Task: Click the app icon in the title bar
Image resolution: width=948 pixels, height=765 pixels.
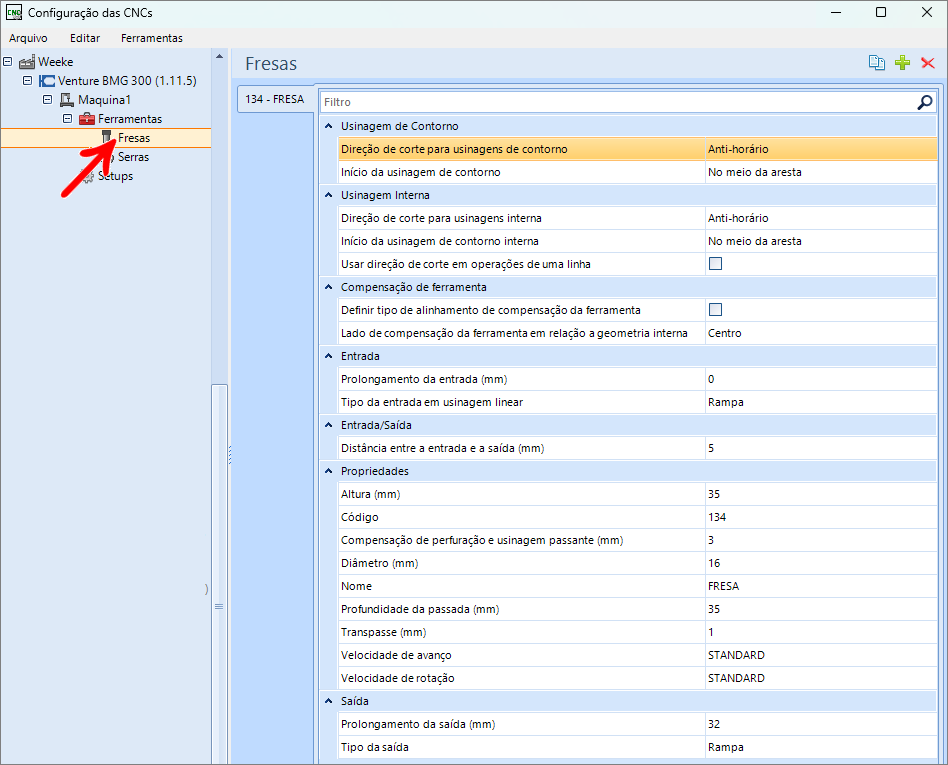Action: (x=14, y=12)
